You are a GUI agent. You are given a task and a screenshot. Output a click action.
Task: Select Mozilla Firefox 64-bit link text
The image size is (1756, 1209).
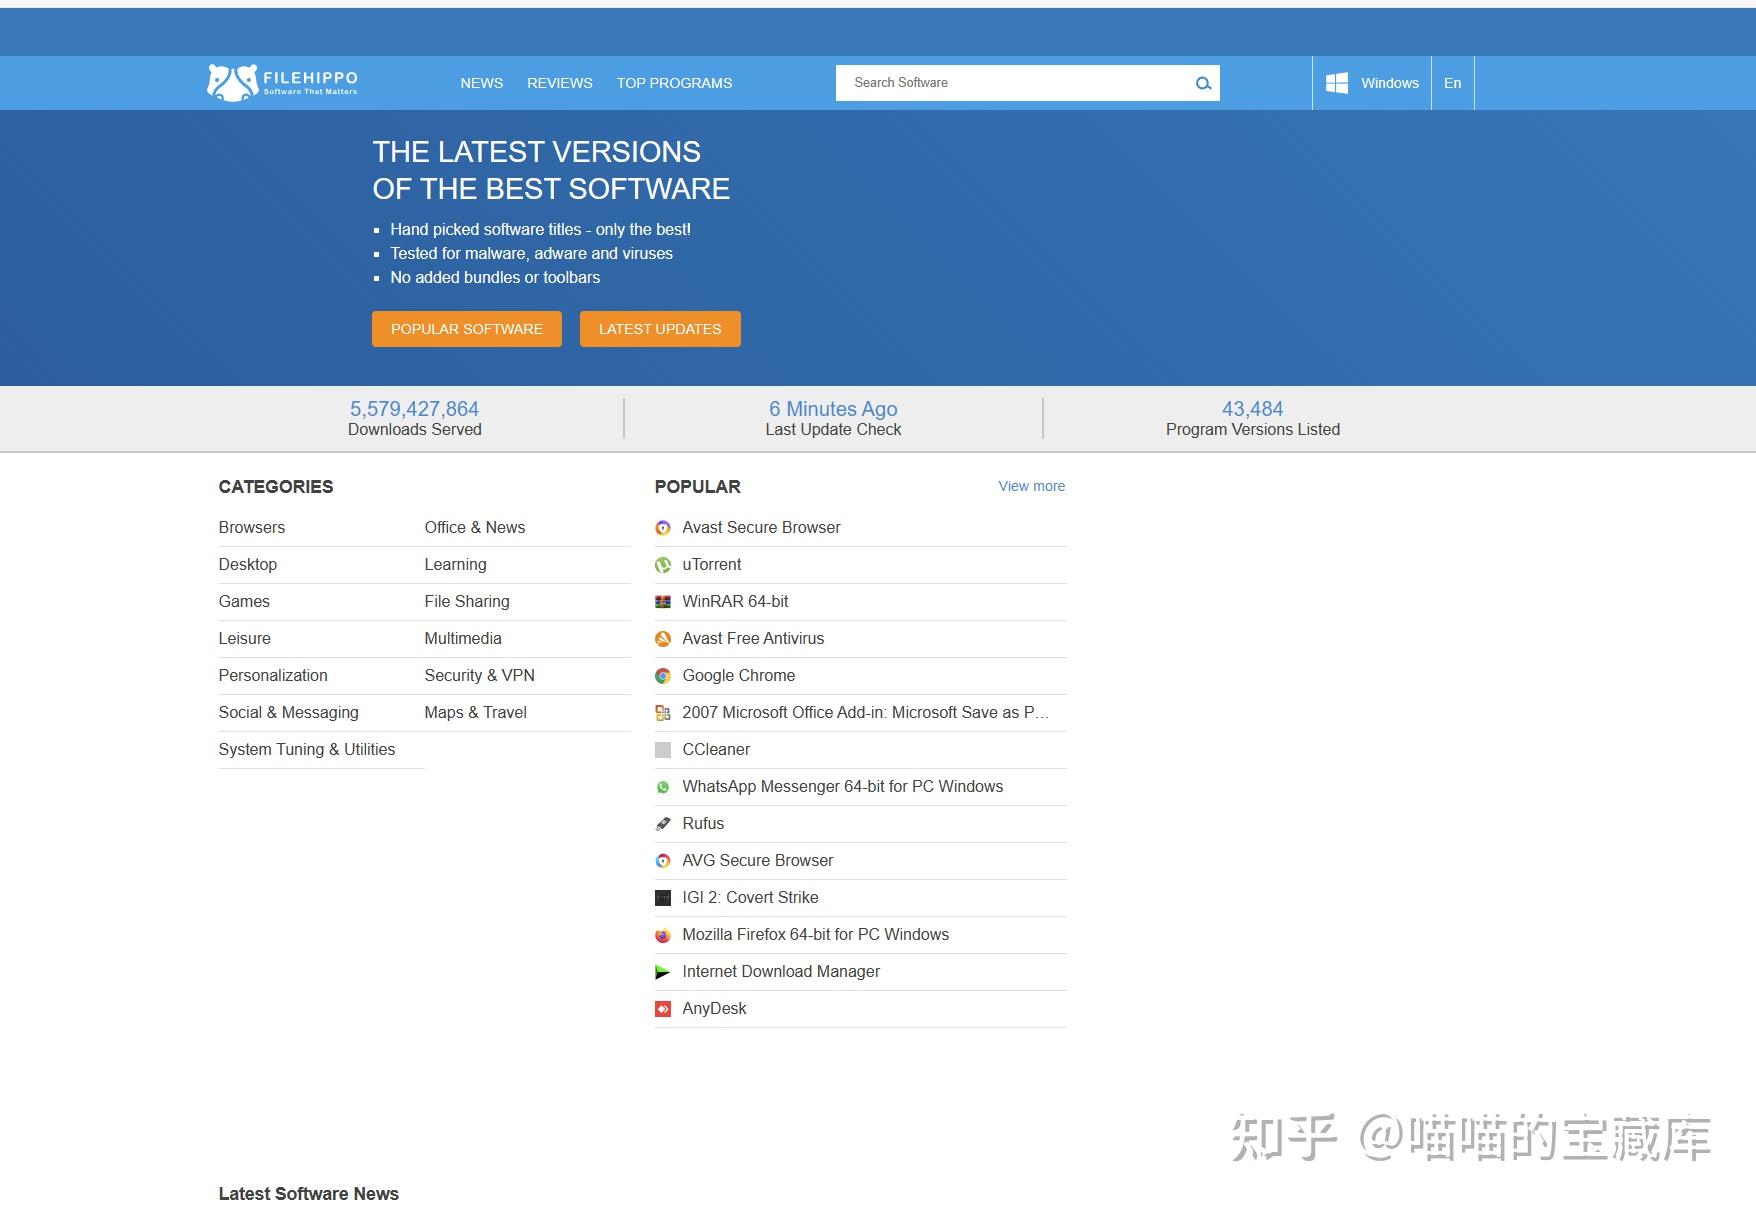point(816,934)
